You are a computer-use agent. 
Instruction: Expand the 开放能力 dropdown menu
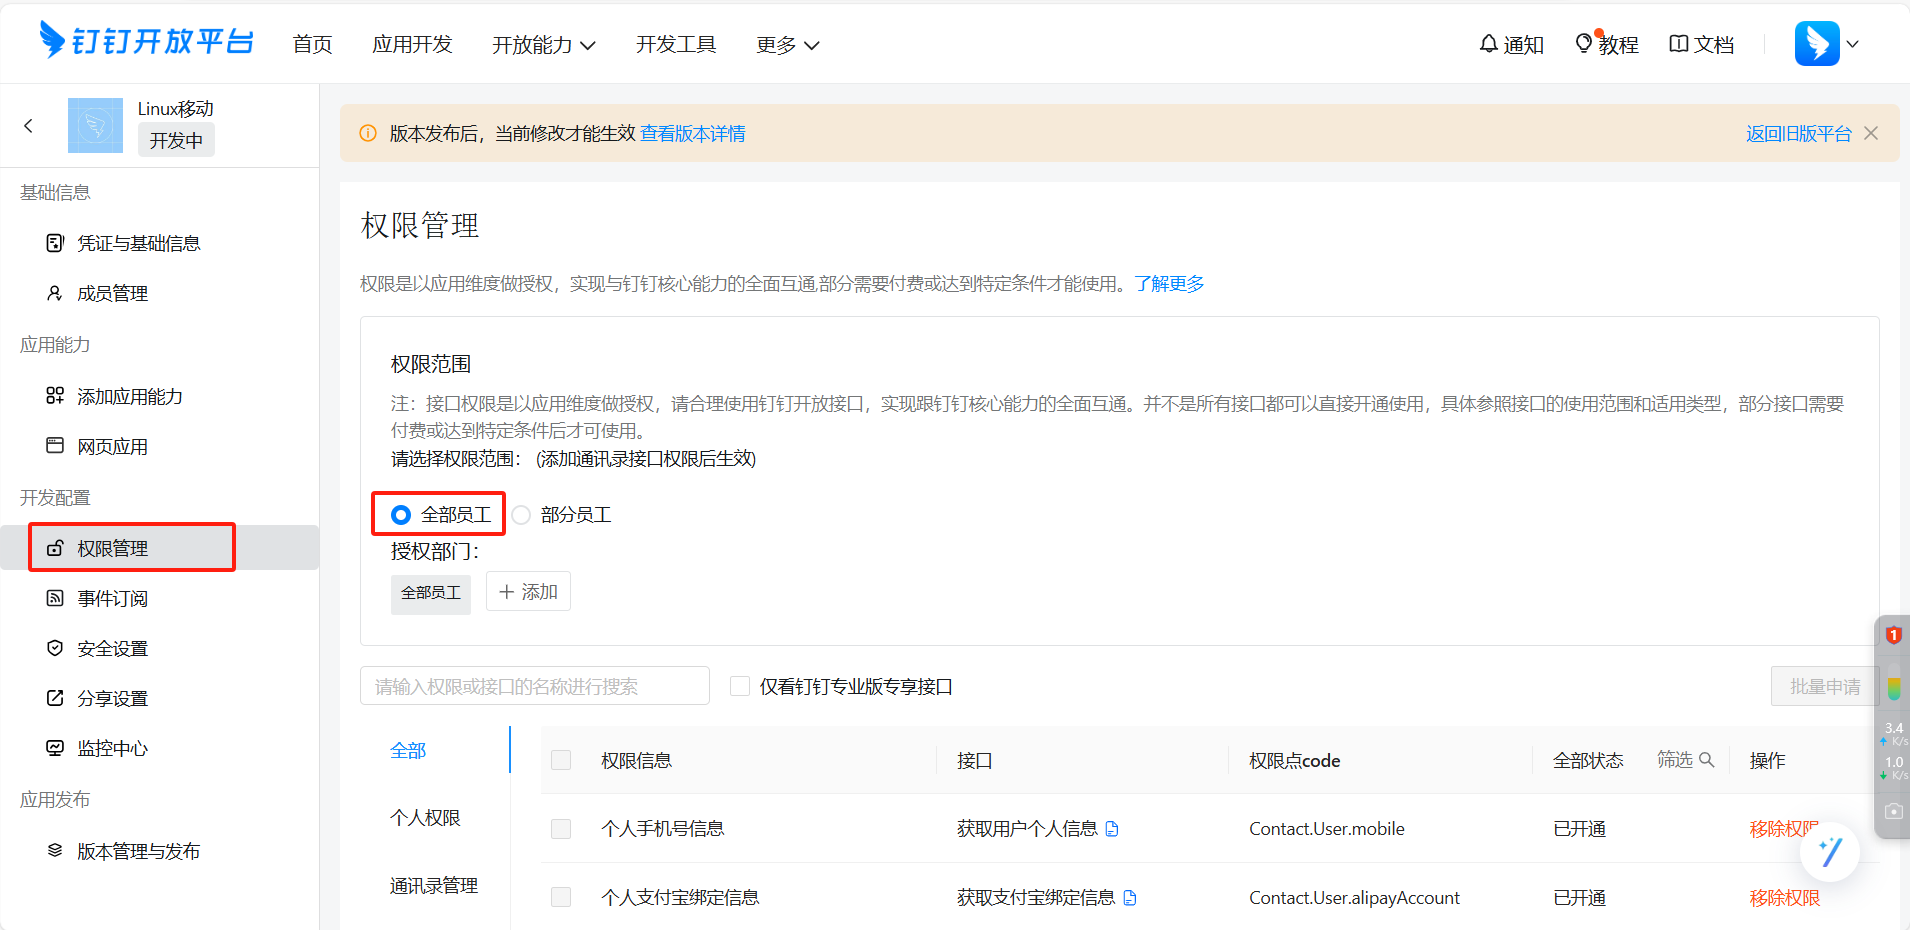[x=543, y=45]
